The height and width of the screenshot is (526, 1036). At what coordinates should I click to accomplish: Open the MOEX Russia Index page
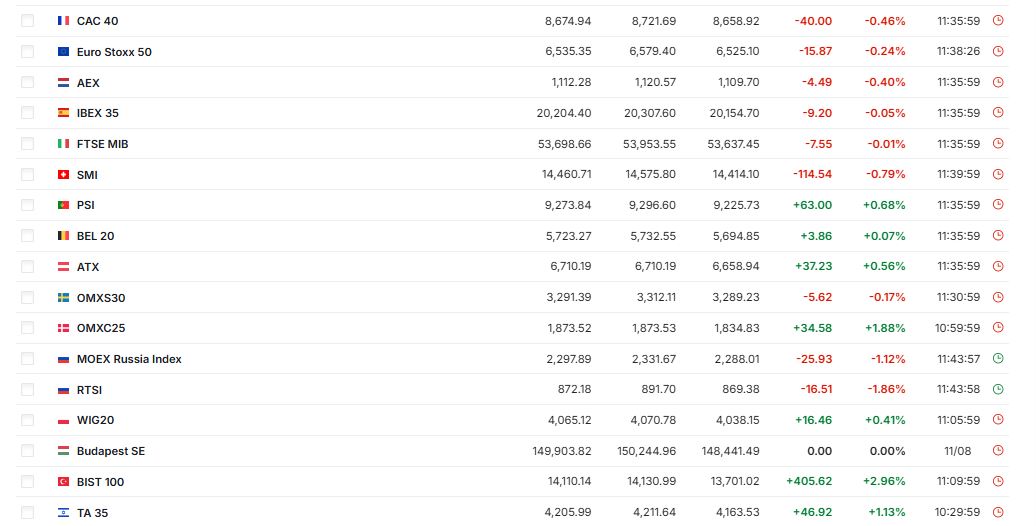(129, 359)
